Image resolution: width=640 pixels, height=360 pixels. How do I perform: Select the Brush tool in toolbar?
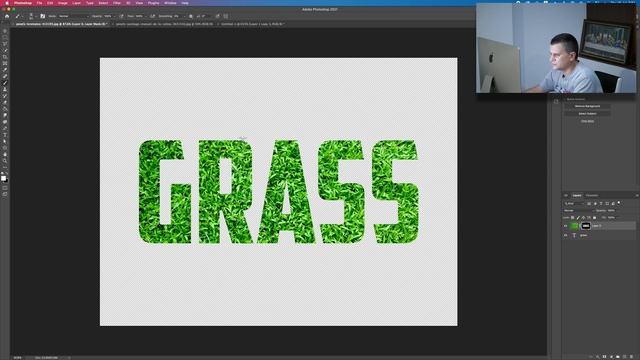point(5,83)
